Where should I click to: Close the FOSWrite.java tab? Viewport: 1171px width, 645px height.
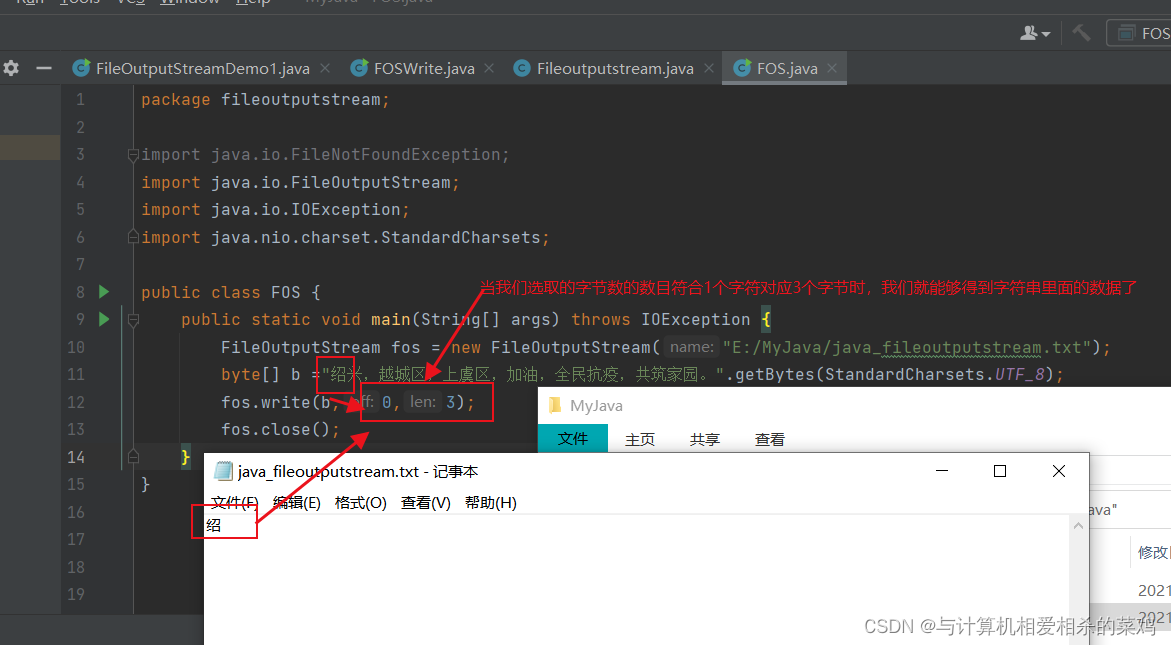(489, 68)
